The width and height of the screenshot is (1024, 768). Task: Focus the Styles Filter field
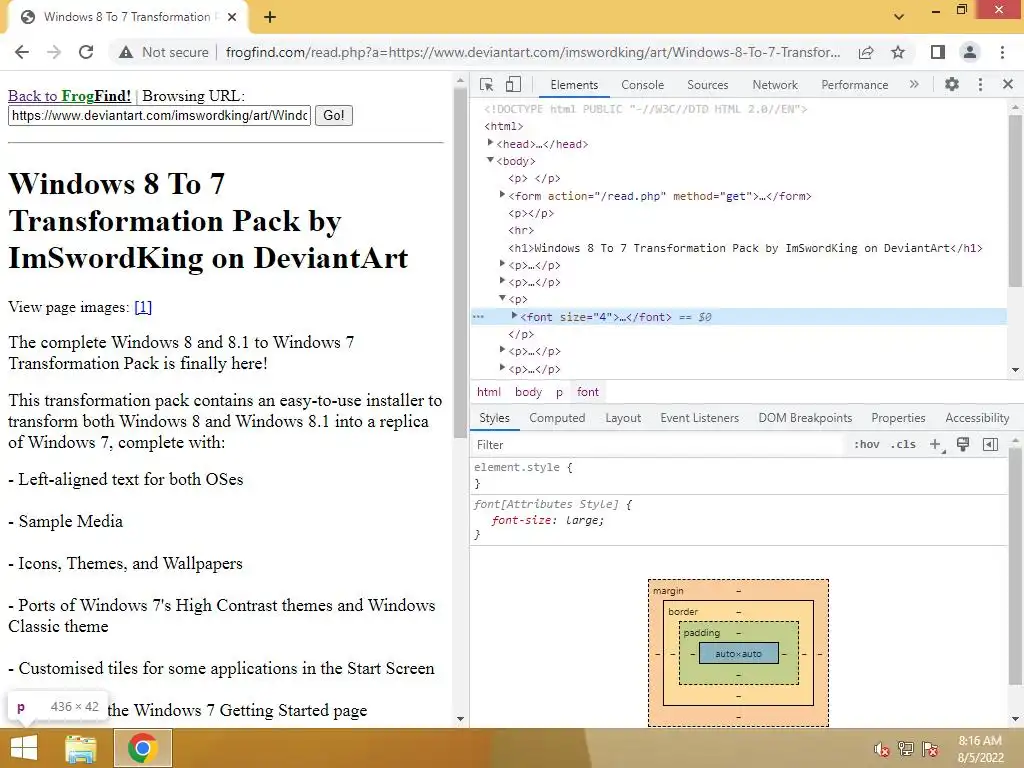point(659,445)
